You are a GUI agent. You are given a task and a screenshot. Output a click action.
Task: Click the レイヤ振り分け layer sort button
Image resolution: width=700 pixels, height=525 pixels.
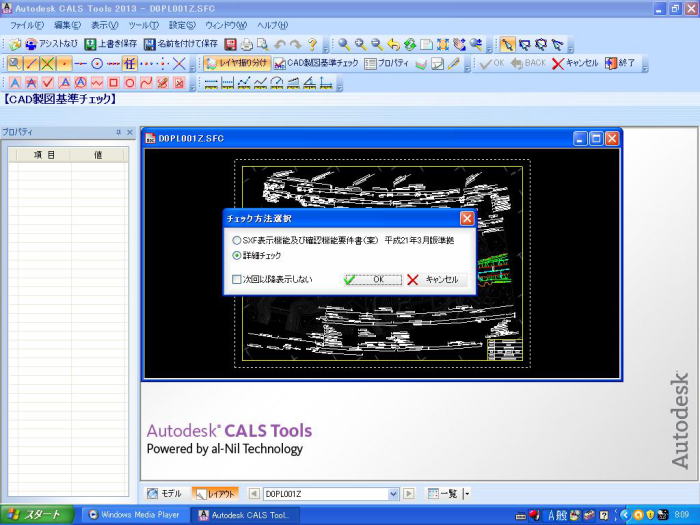tap(238, 63)
